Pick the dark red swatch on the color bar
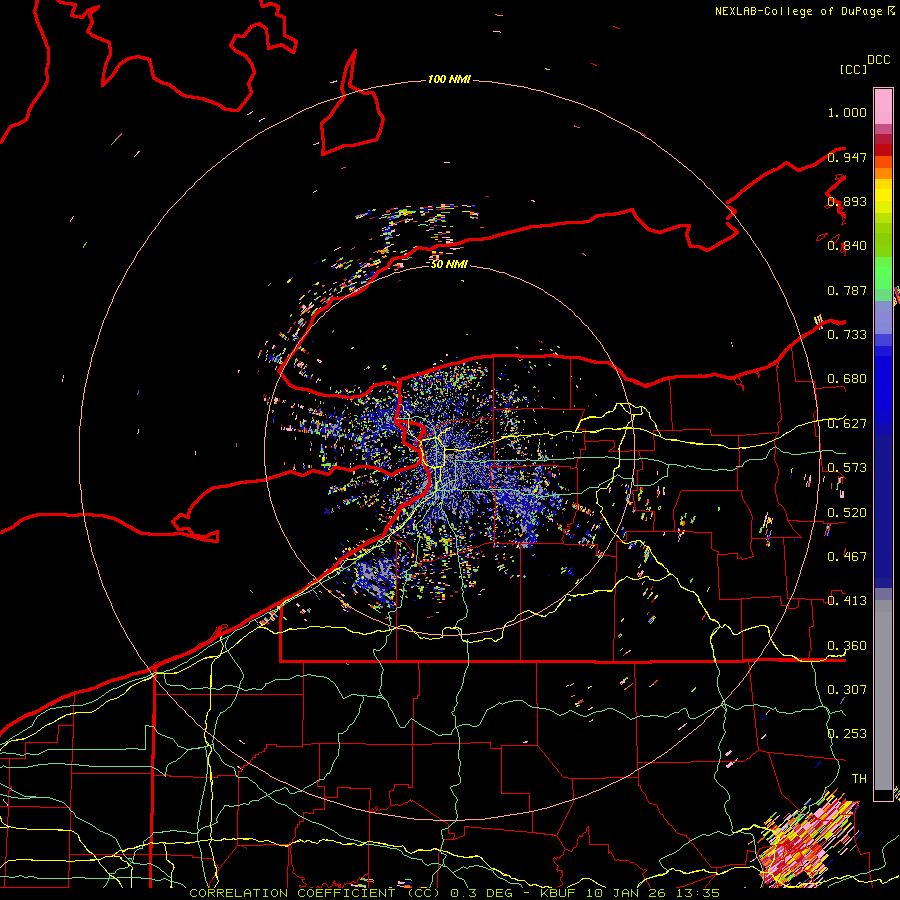This screenshot has height=900, width=900. tap(883, 149)
